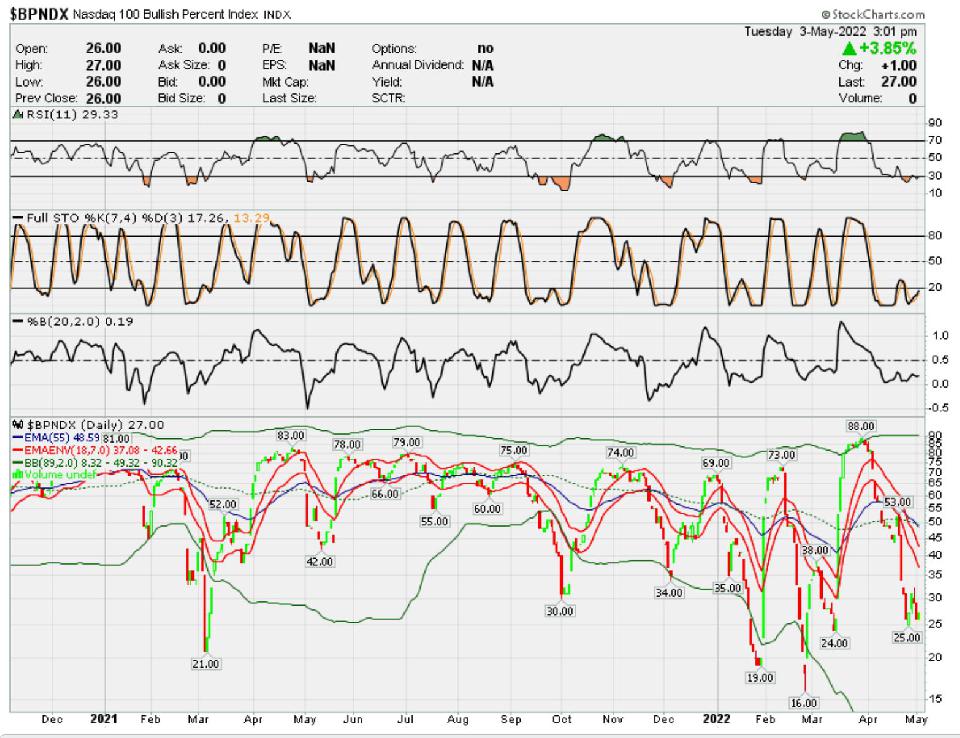
Task: Click the 2021 year label on time axis
Action: pyautogui.click(x=103, y=719)
